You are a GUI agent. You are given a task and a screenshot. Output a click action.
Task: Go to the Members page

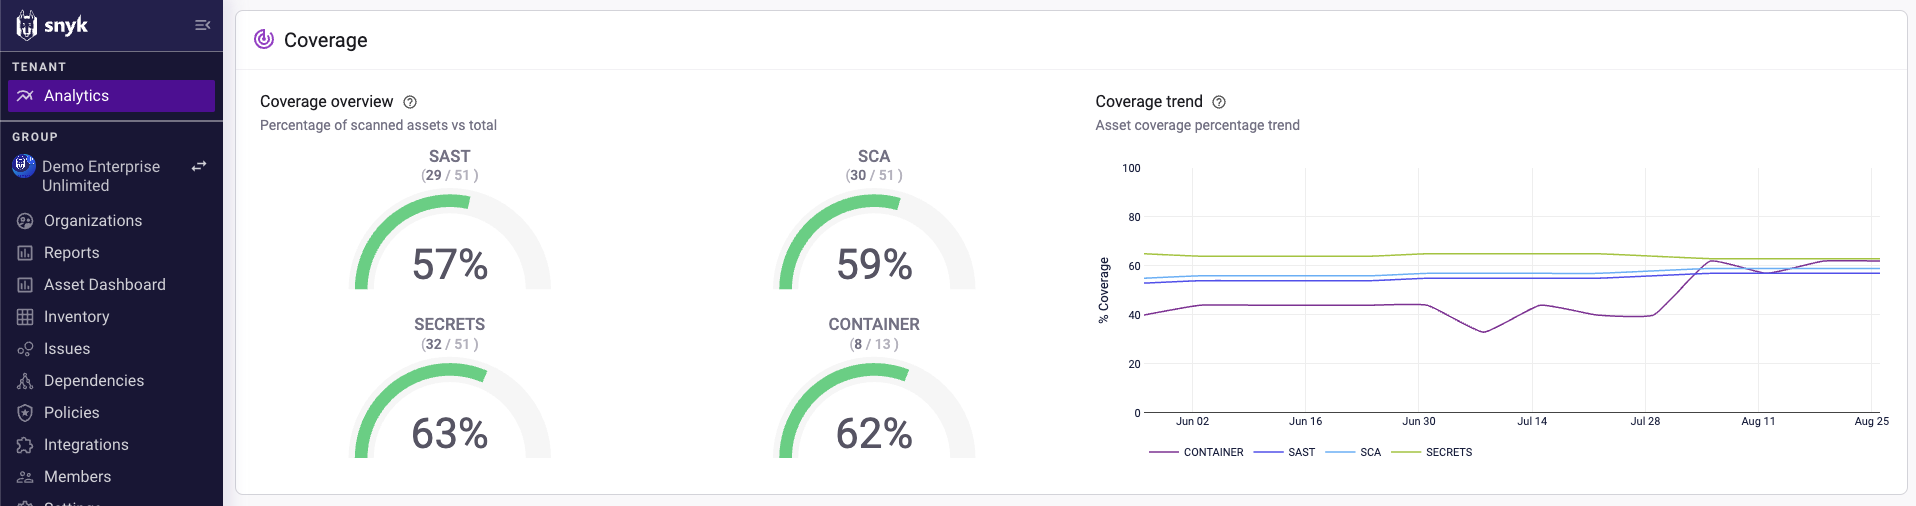(77, 477)
